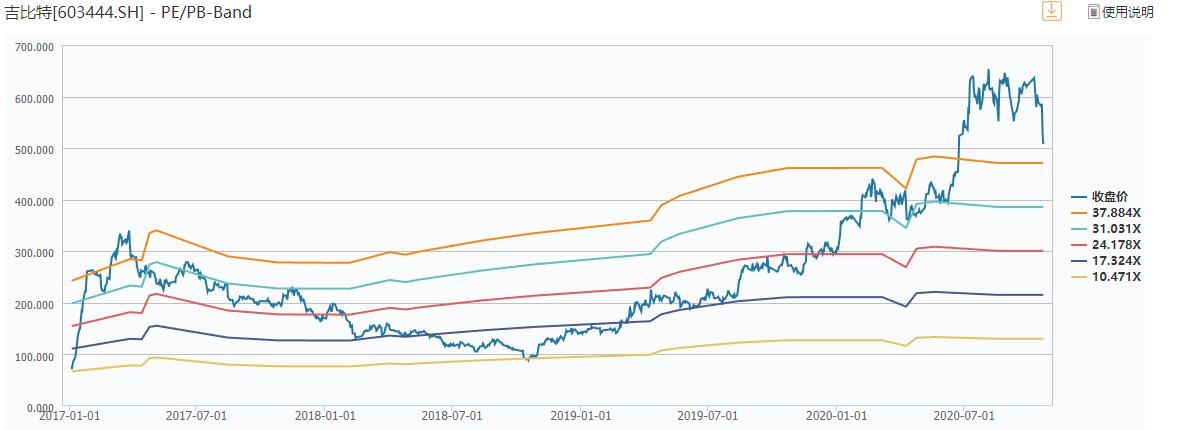The height and width of the screenshot is (430, 1191).
Task: Click the orange 37.884X legend line marker
Action: click(1079, 213)
